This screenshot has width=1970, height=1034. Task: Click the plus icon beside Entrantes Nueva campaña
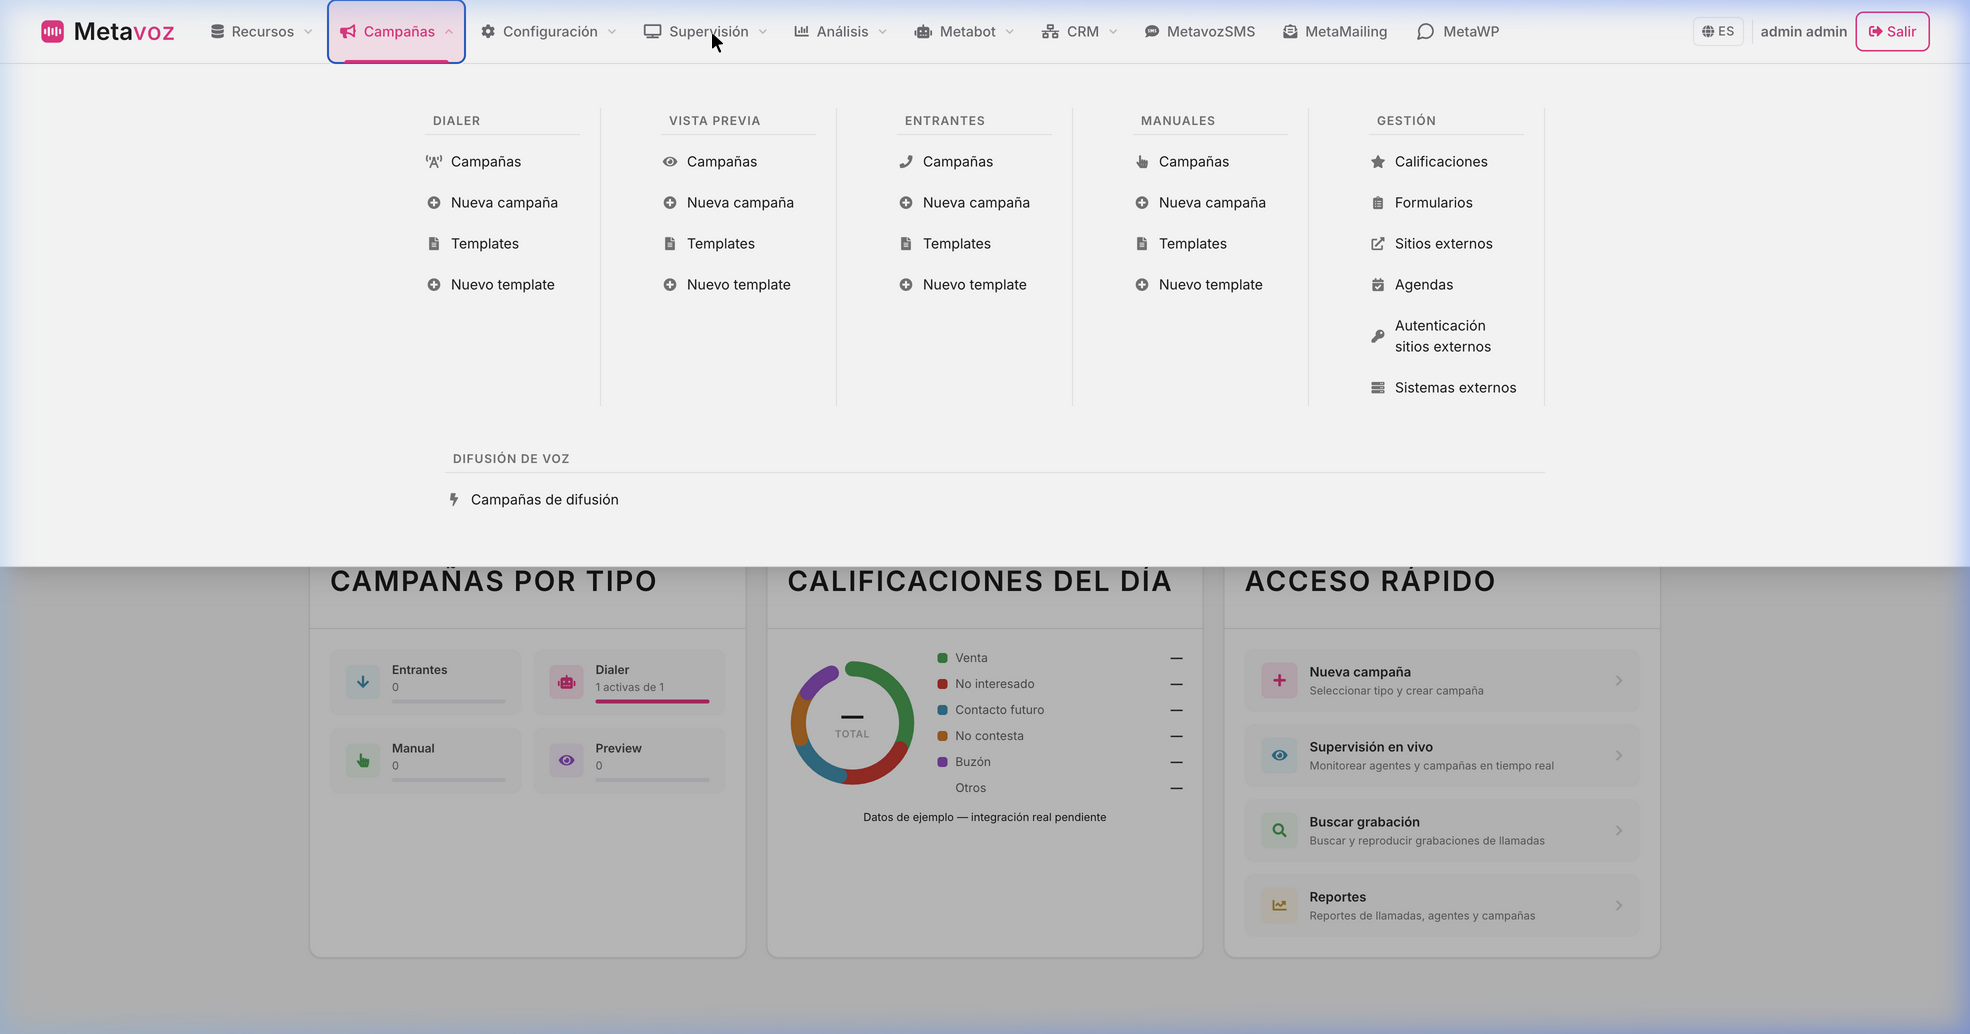[906, 203]
